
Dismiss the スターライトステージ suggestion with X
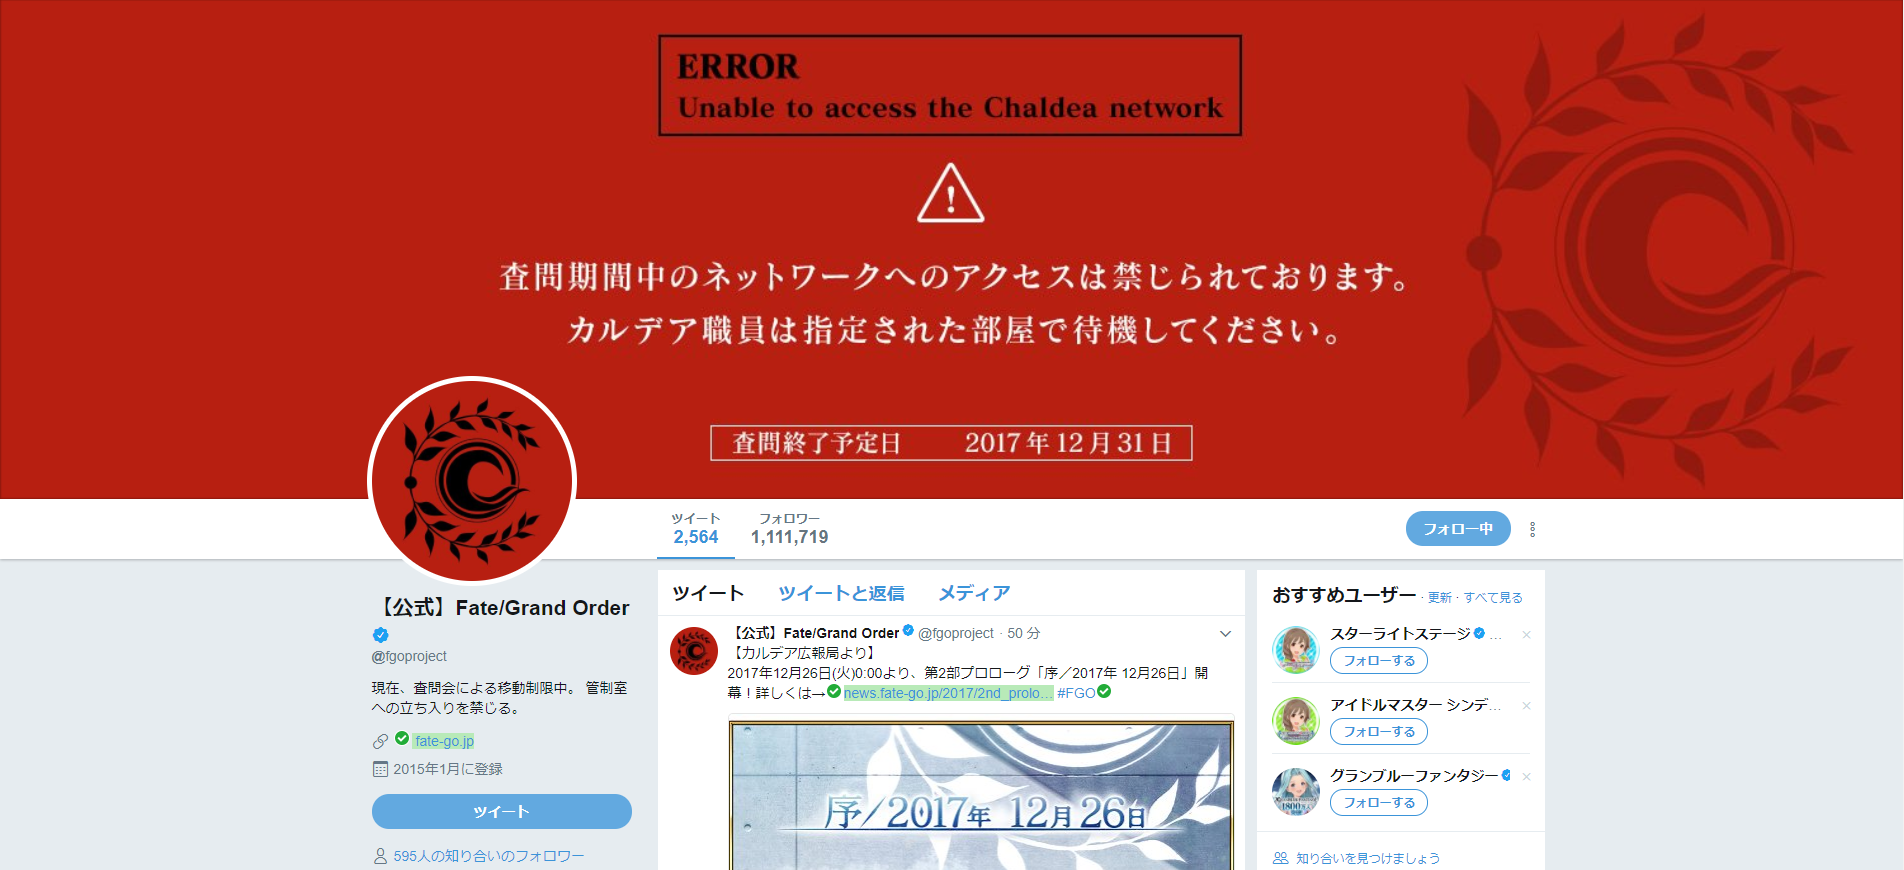pos(1526,635)
